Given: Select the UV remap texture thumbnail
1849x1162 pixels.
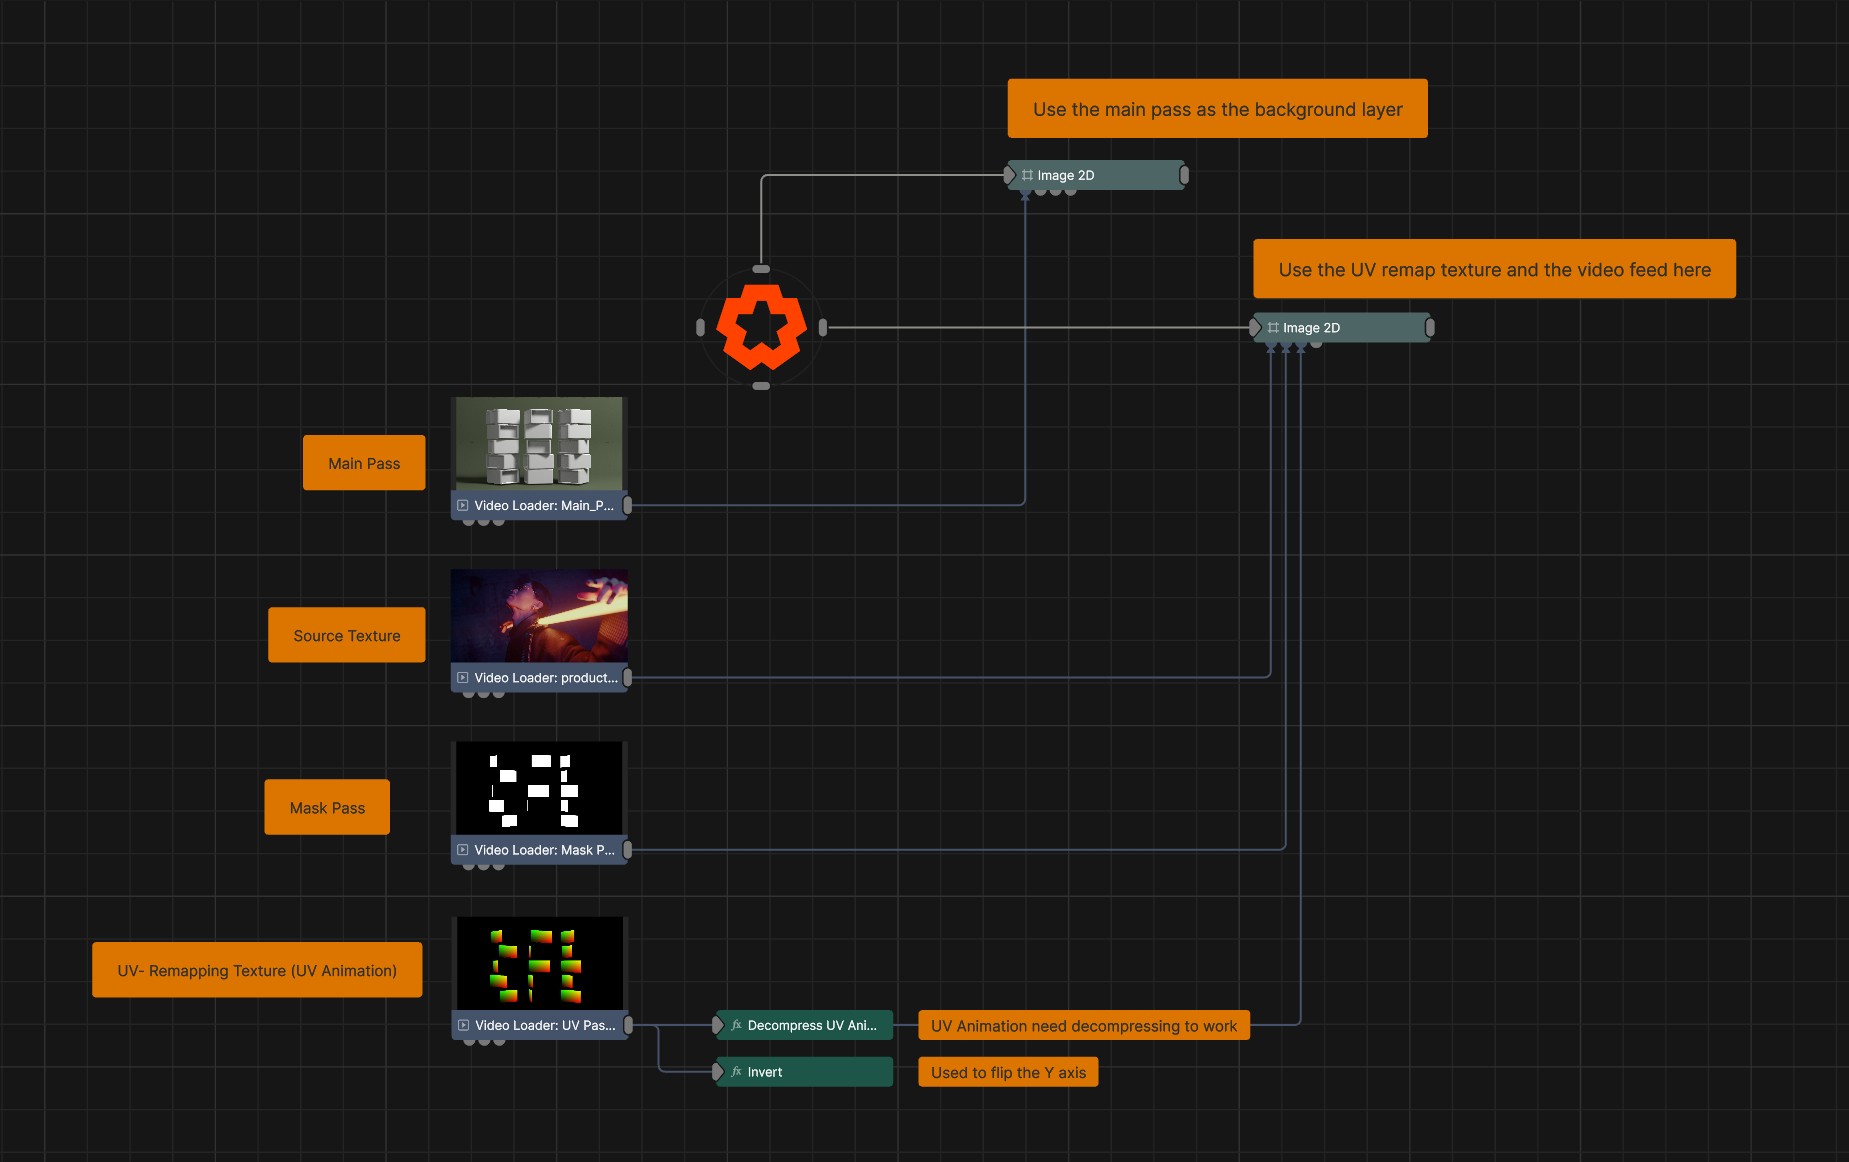Looking at the screenshot, I should pos(540,963).
